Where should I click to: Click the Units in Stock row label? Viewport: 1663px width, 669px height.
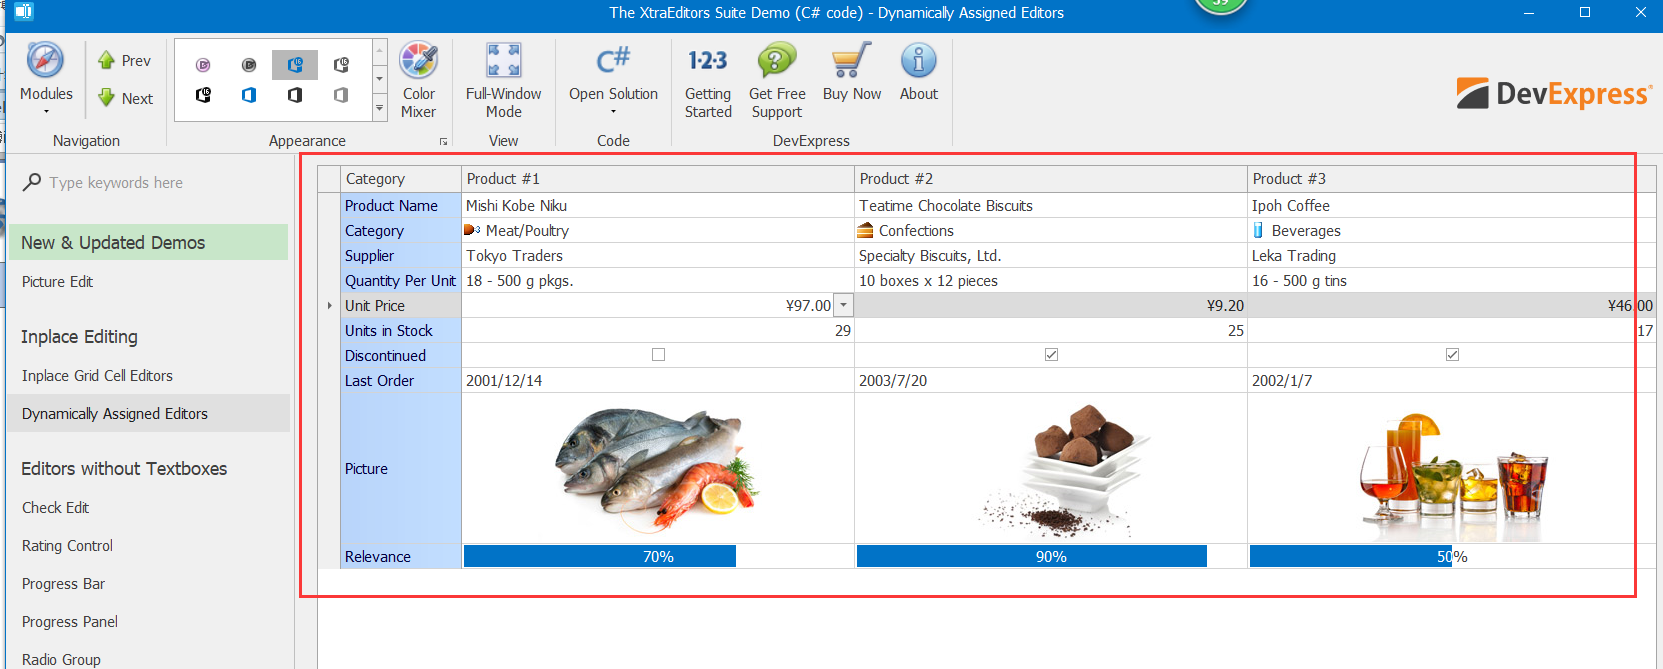click(401, 330)
